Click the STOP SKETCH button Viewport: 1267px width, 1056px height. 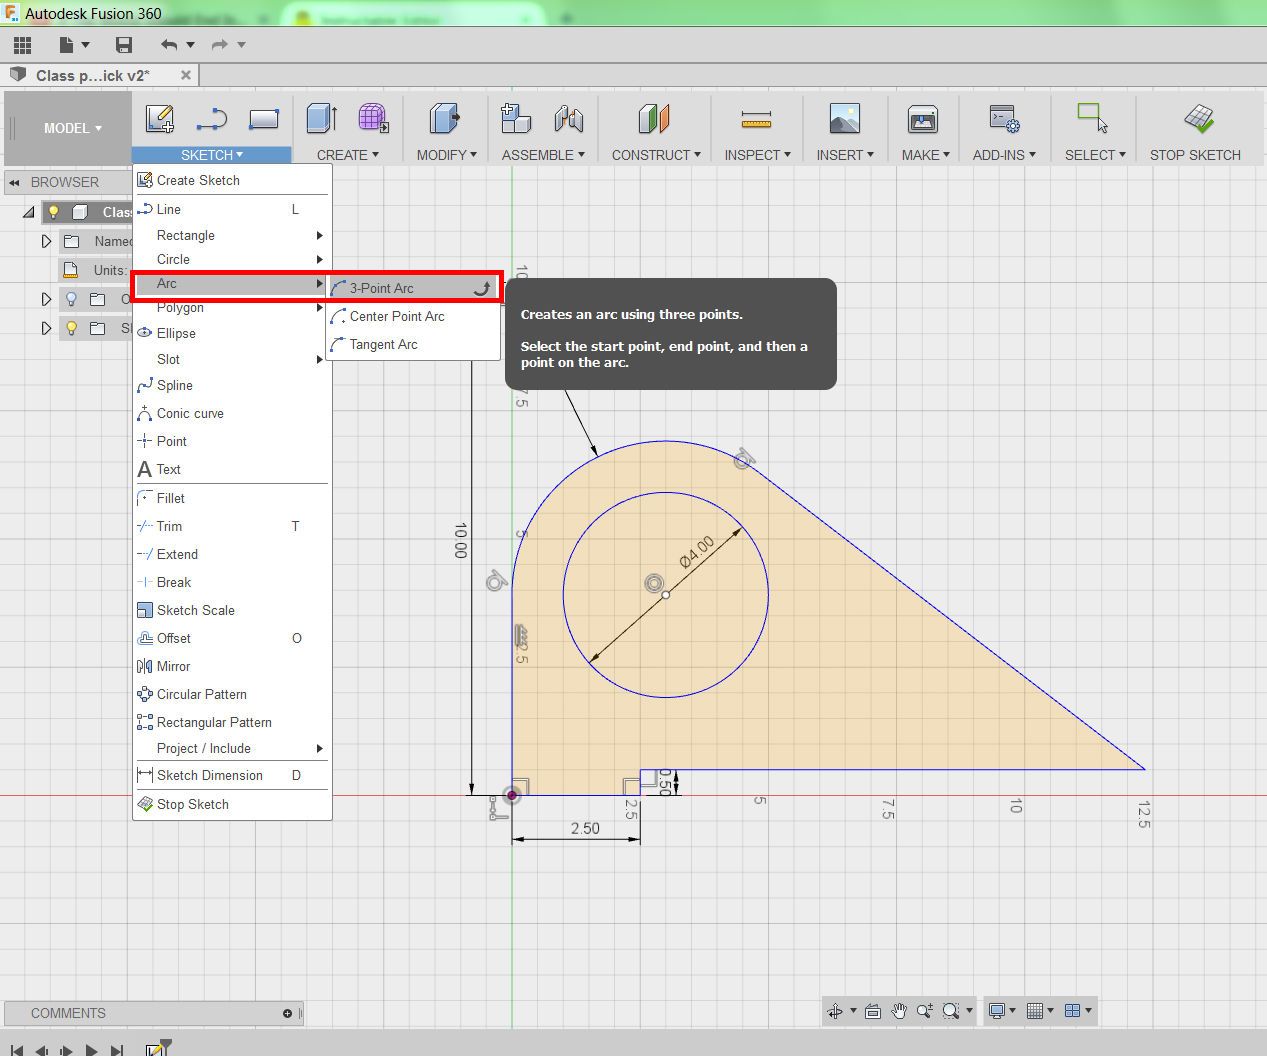(x=1195, y=130)
